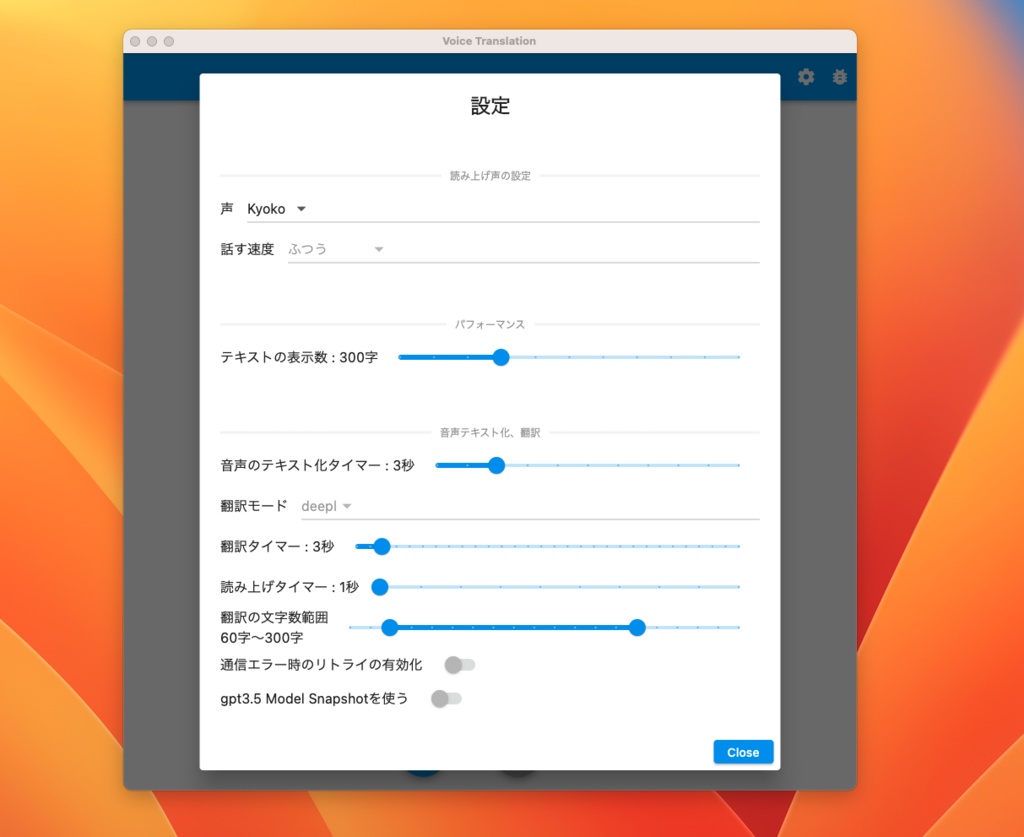The height and width of the screenshot is (837, 1024).
Task: Open the translation mode deepl dropdown
Action: tap(327, 506)
